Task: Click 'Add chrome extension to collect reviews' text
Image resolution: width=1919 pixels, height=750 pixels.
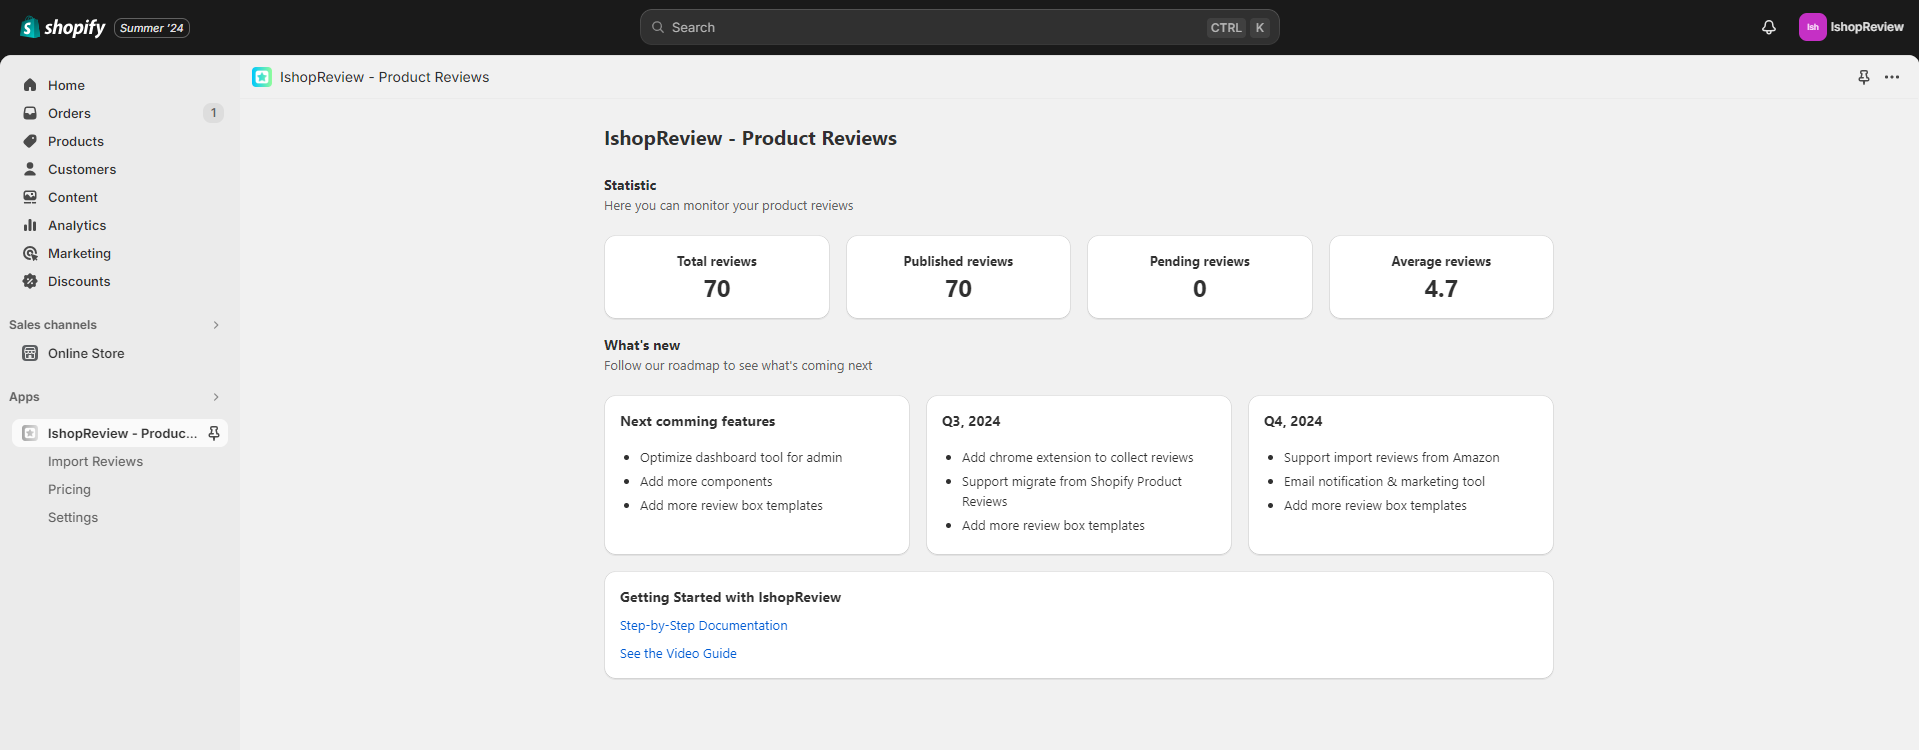Action: (1078, 458)
